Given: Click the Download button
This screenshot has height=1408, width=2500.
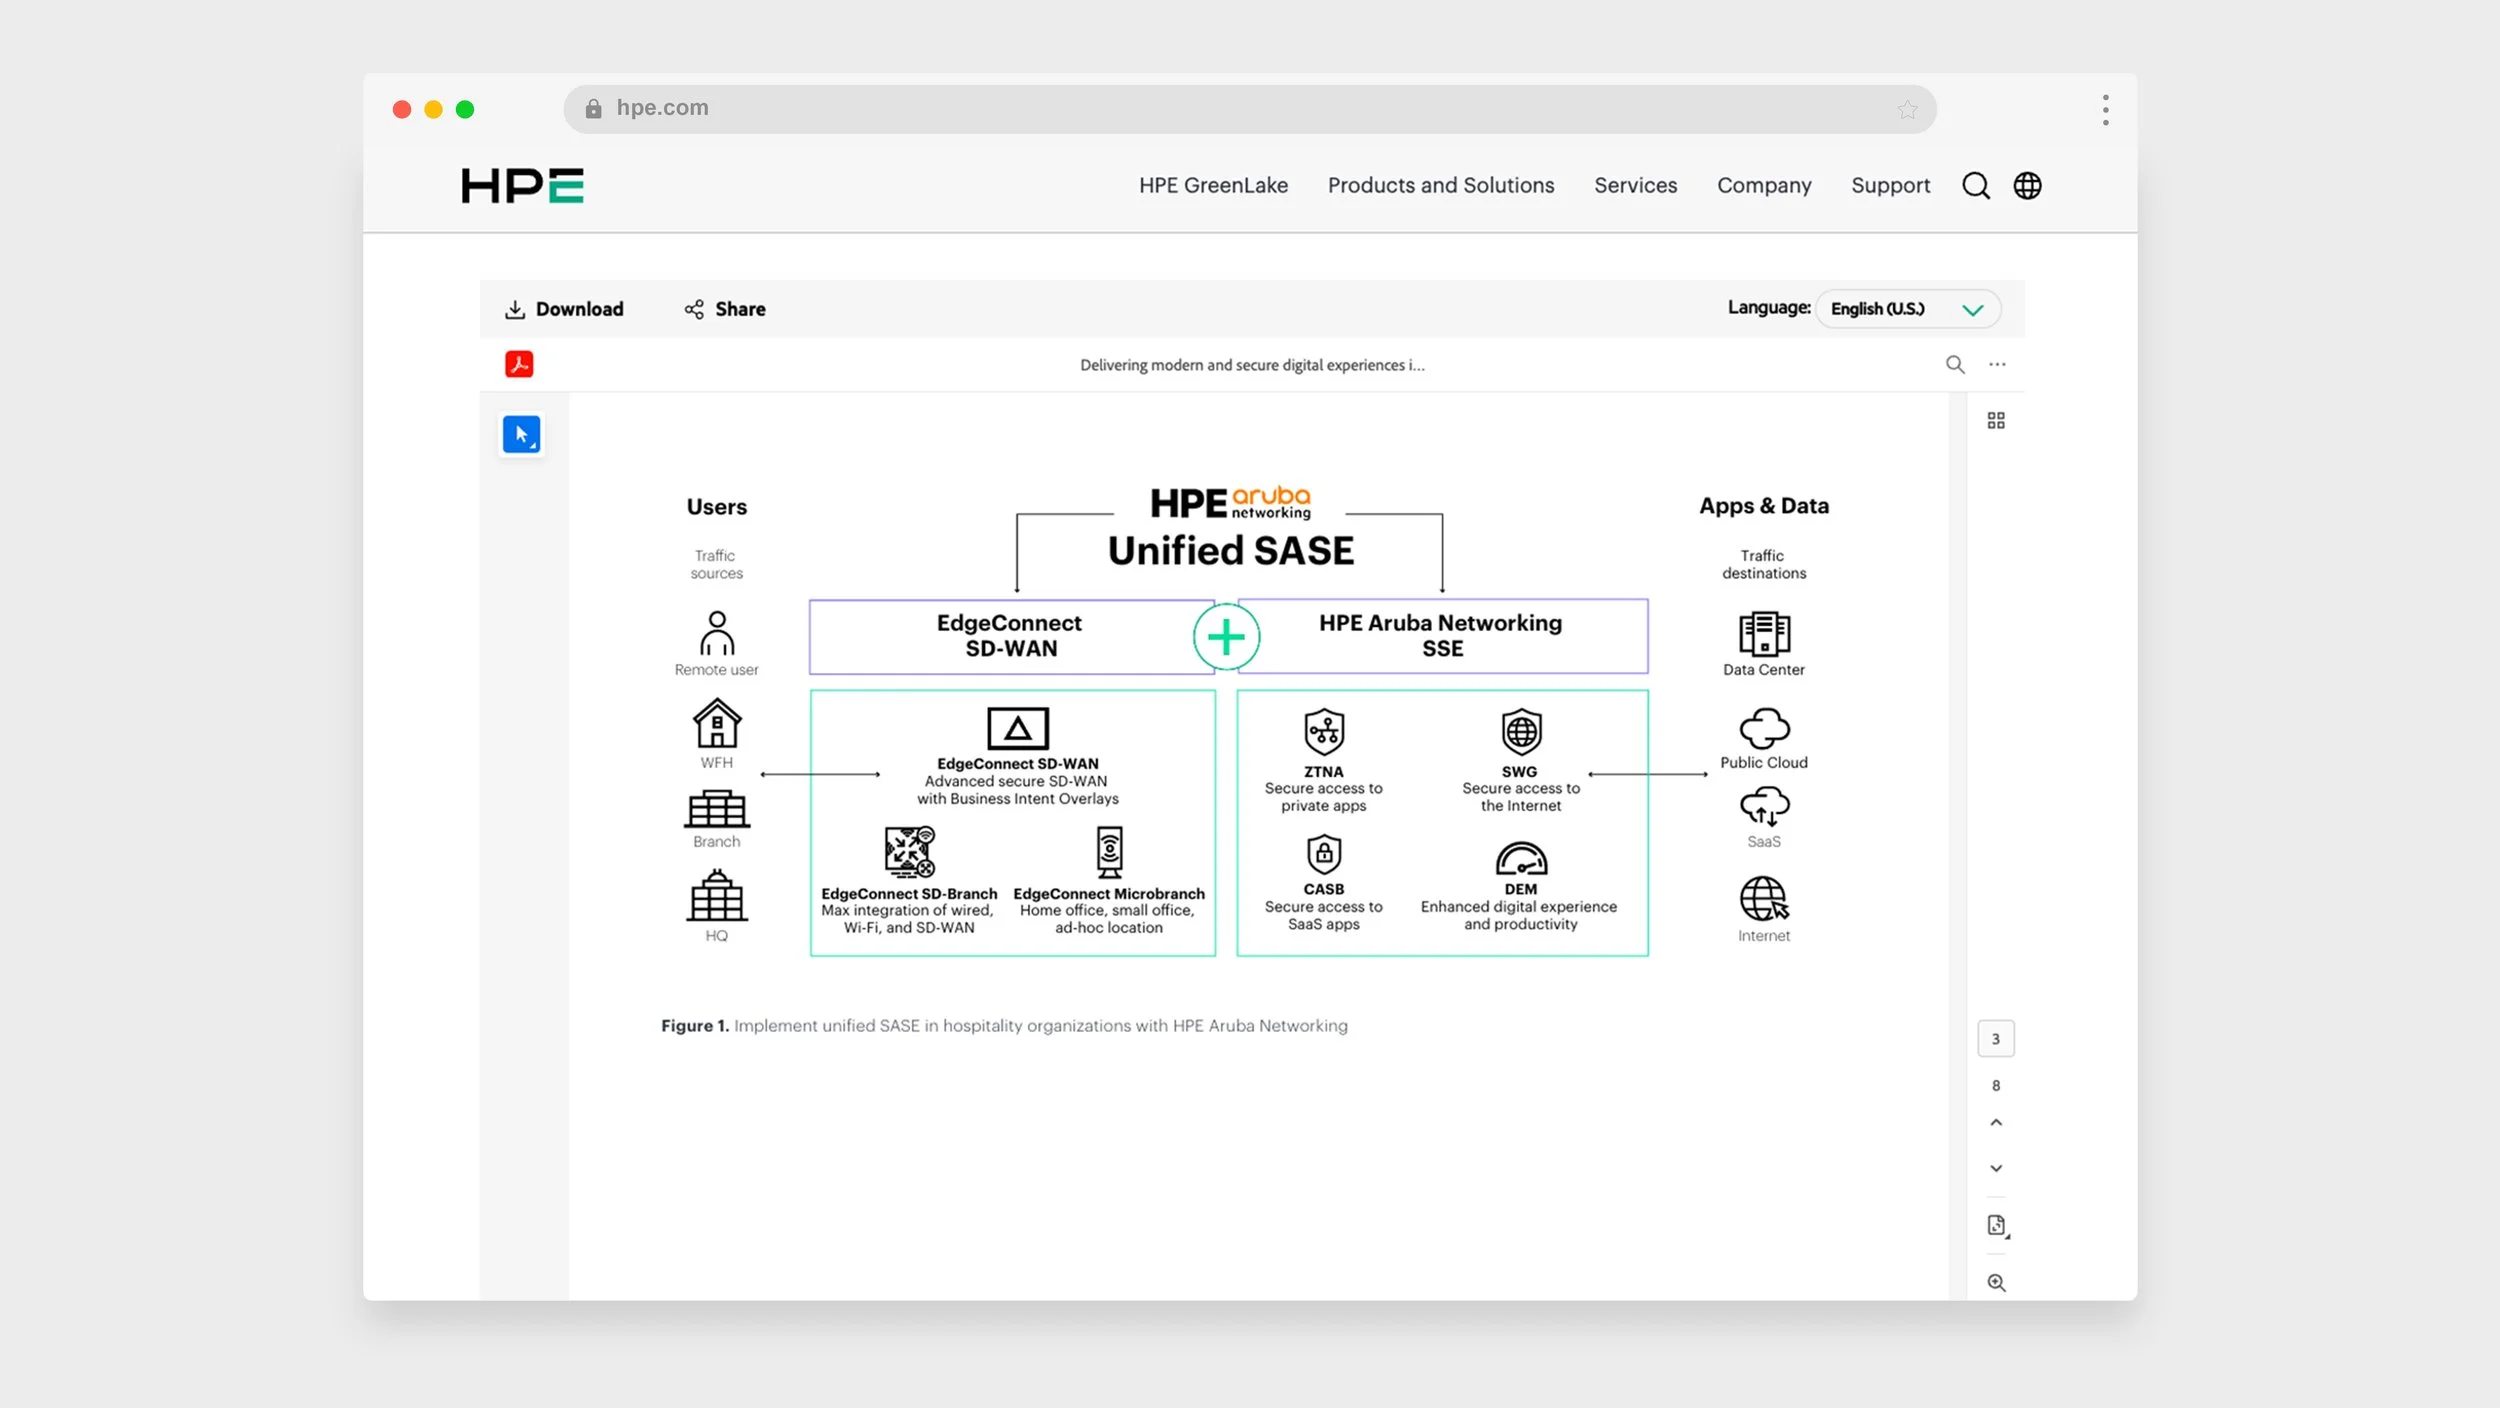Looking at the screenshot, I should coord(564,309).
